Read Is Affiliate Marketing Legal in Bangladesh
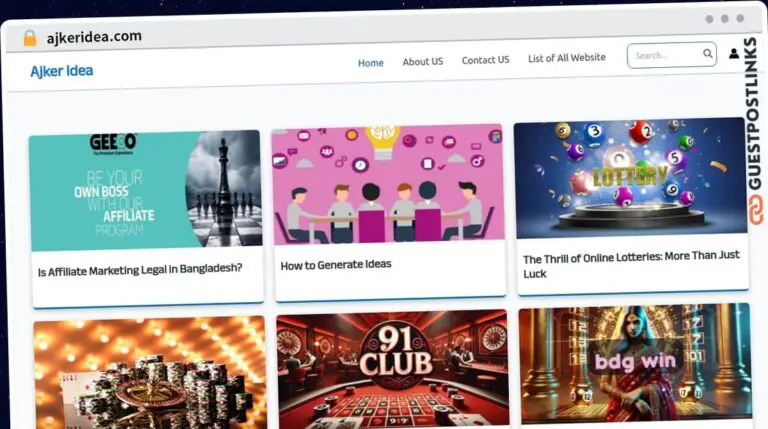This screenshot has height=429, width=768. pyautogui.click(x=140, y=270)
